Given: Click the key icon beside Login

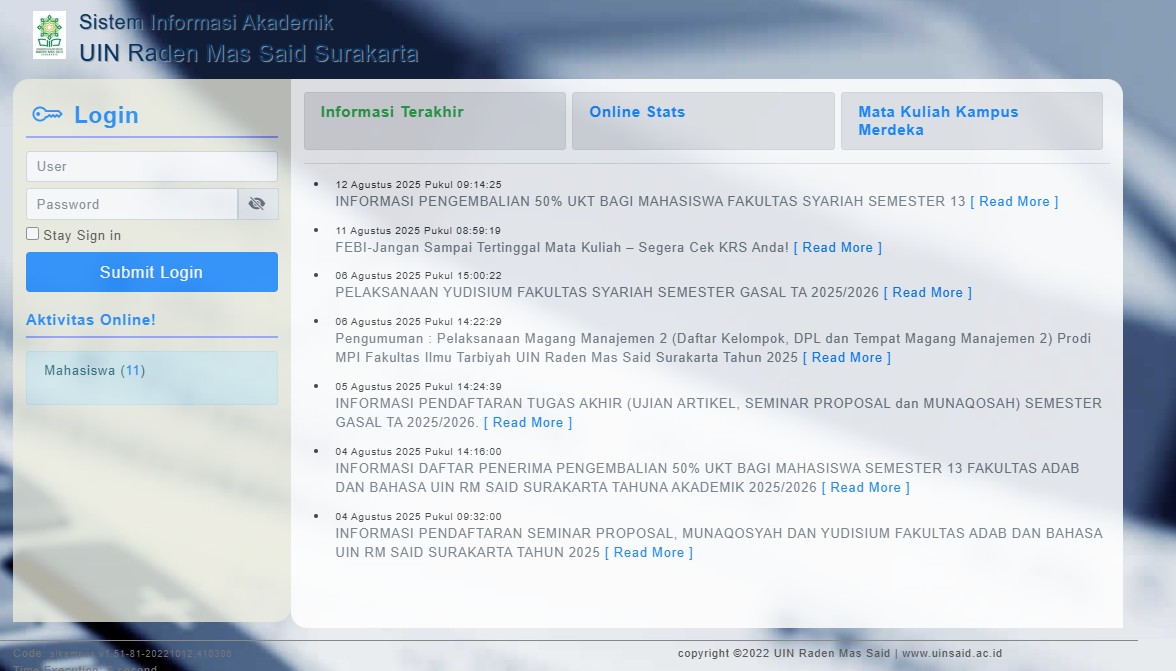Looking at the screenshot, I should coord(47,115).
